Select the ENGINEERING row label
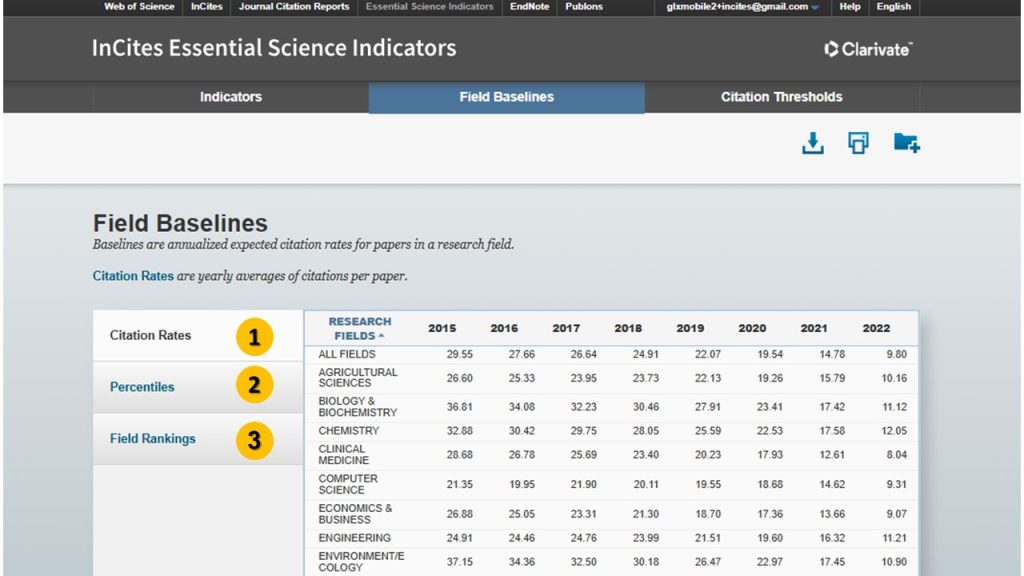Viewport: 1024px width, 576px height. click(x=355, y=538)
